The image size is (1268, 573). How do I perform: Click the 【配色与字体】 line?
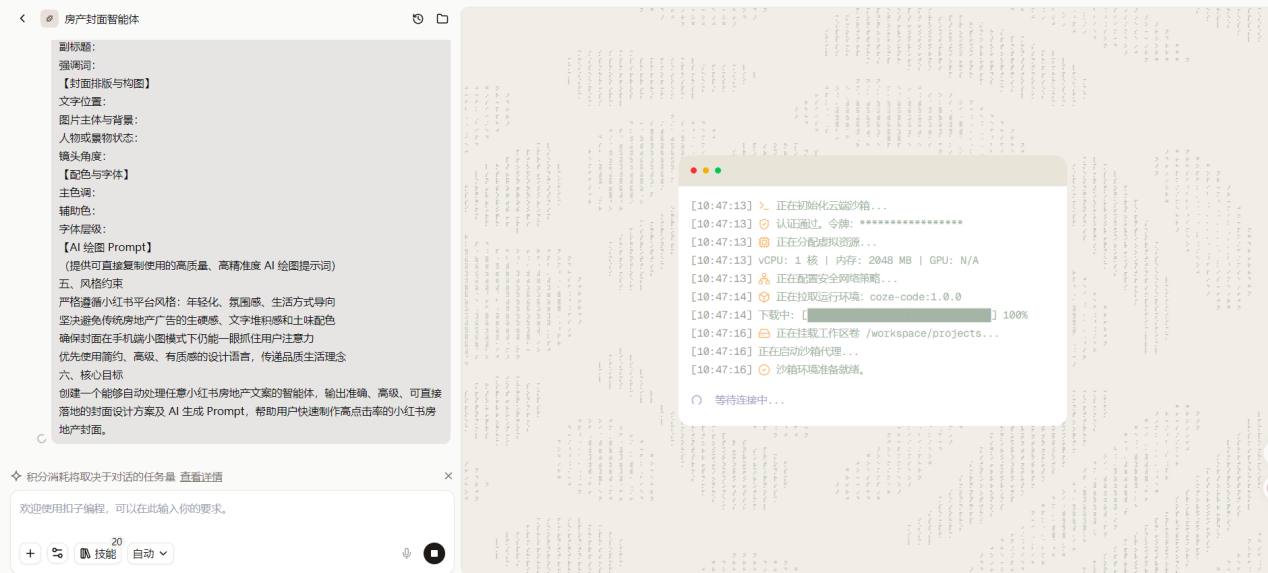[96, 174]
